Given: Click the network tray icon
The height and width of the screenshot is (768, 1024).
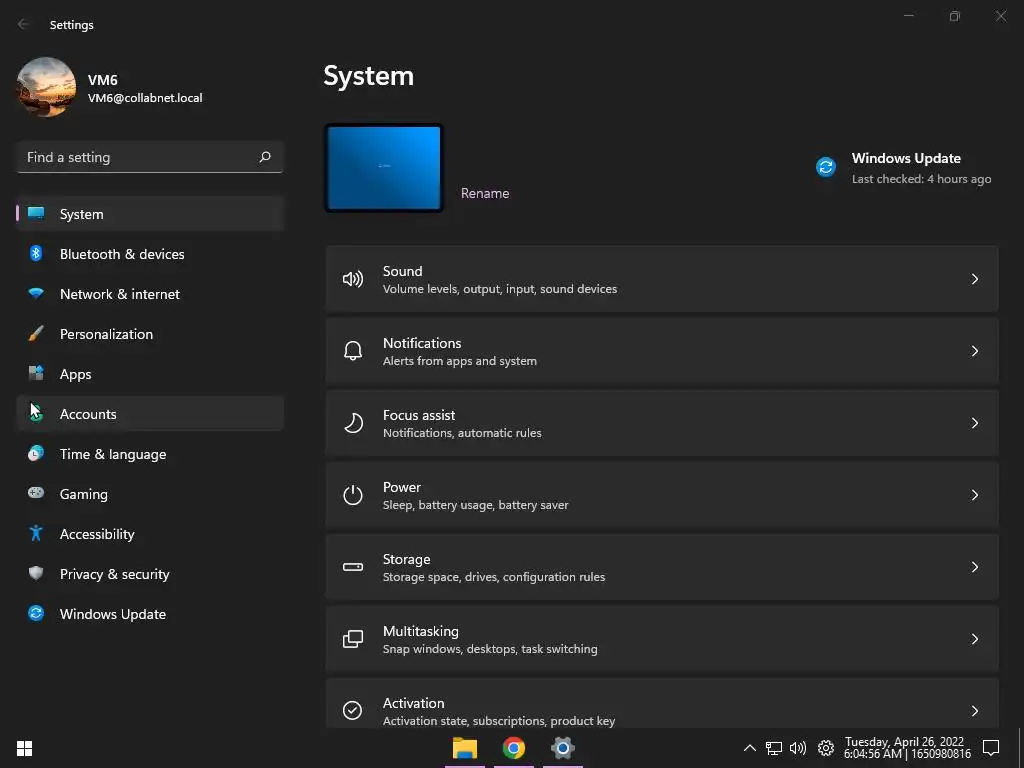Looking at the screenshot, I should click(774, 748).
